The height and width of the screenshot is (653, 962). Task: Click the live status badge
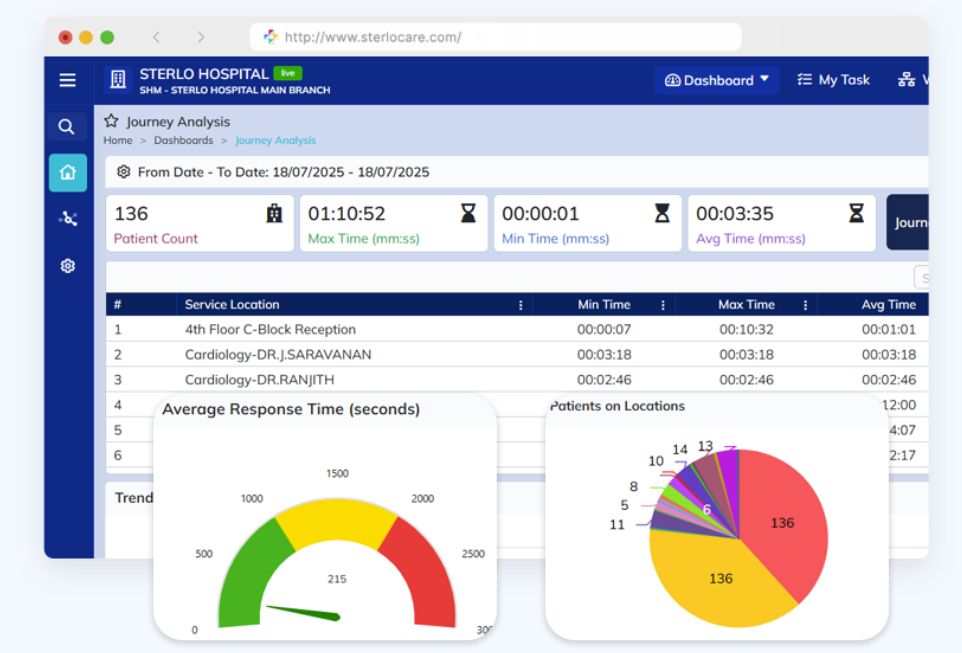(x=285, y=72)
